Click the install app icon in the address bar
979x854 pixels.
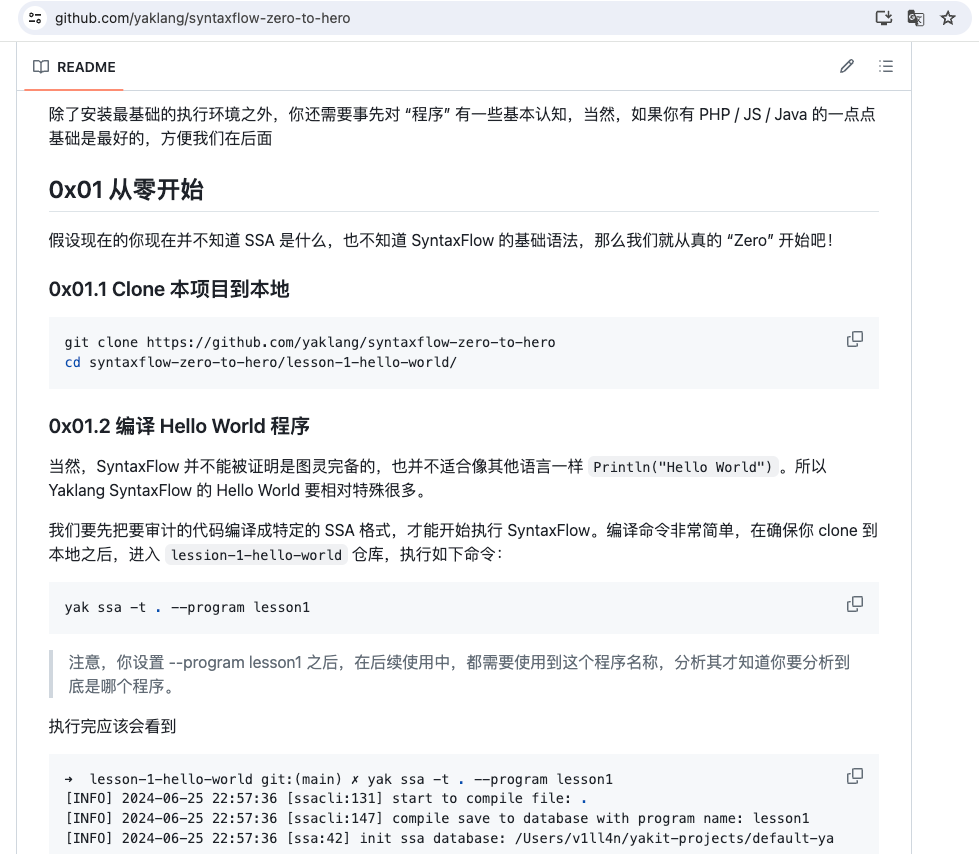click(883, 18)
